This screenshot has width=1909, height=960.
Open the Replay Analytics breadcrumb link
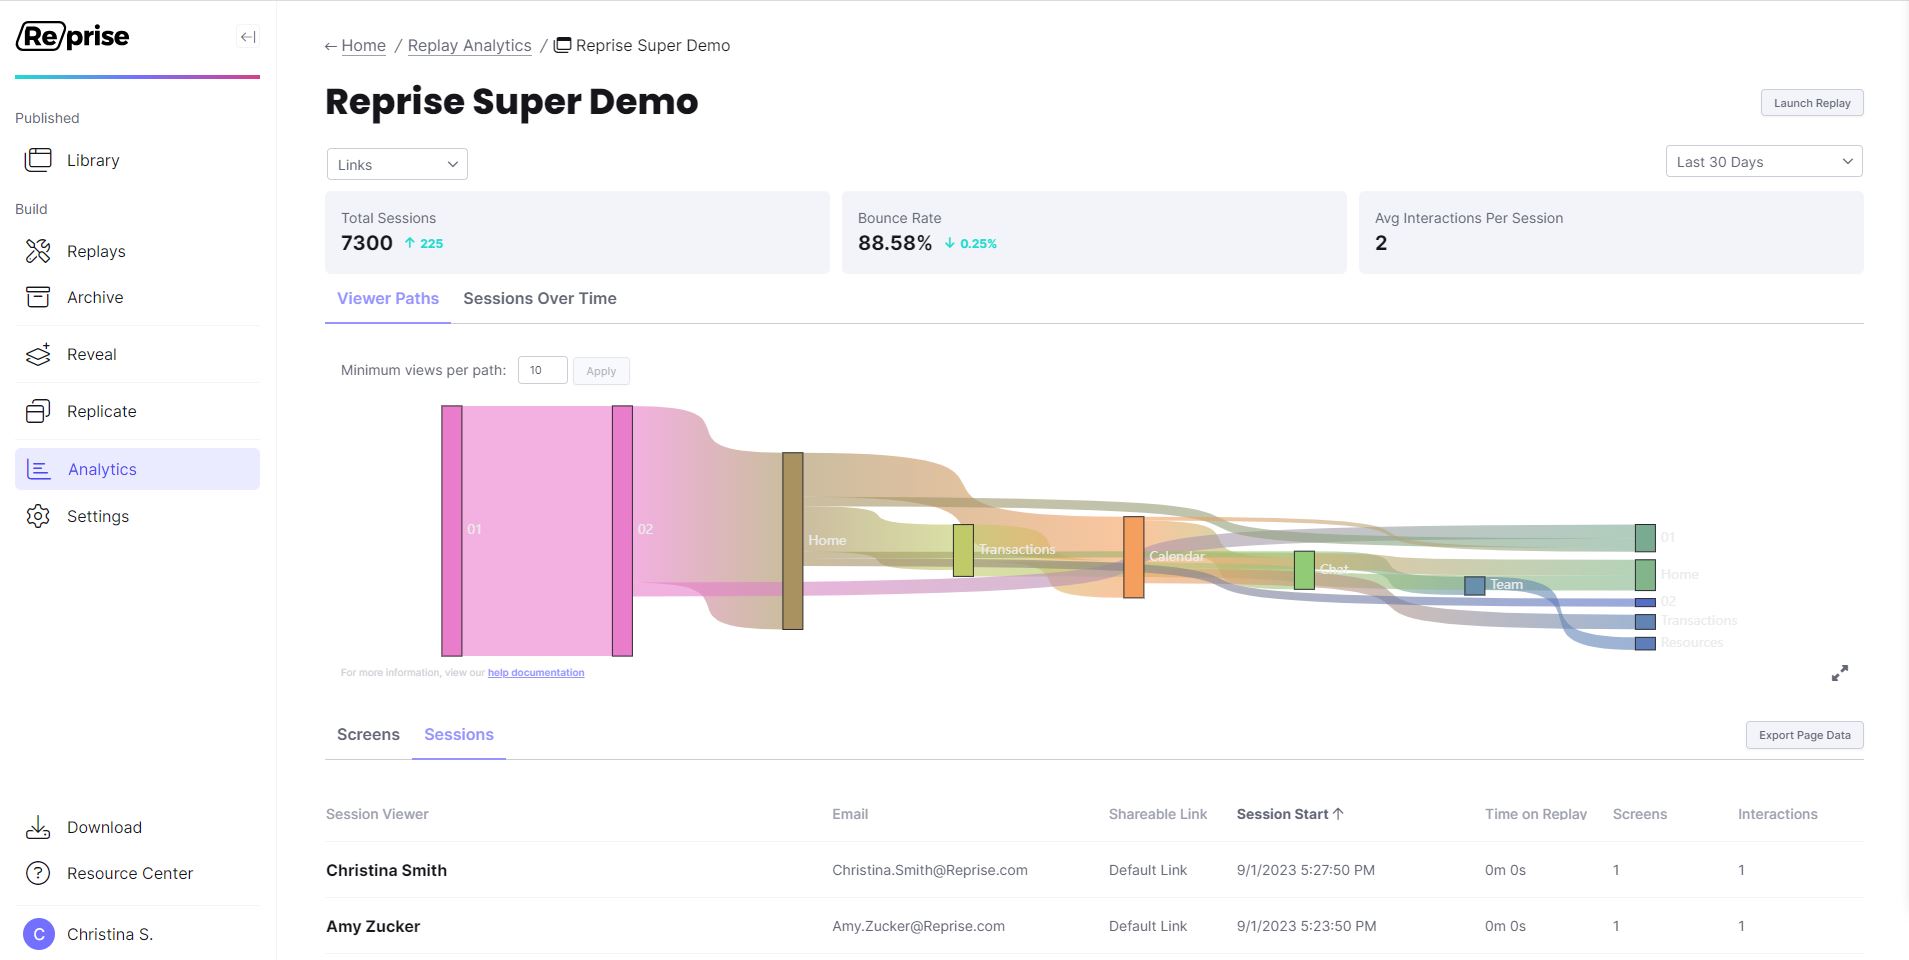[x=469, y=45]
